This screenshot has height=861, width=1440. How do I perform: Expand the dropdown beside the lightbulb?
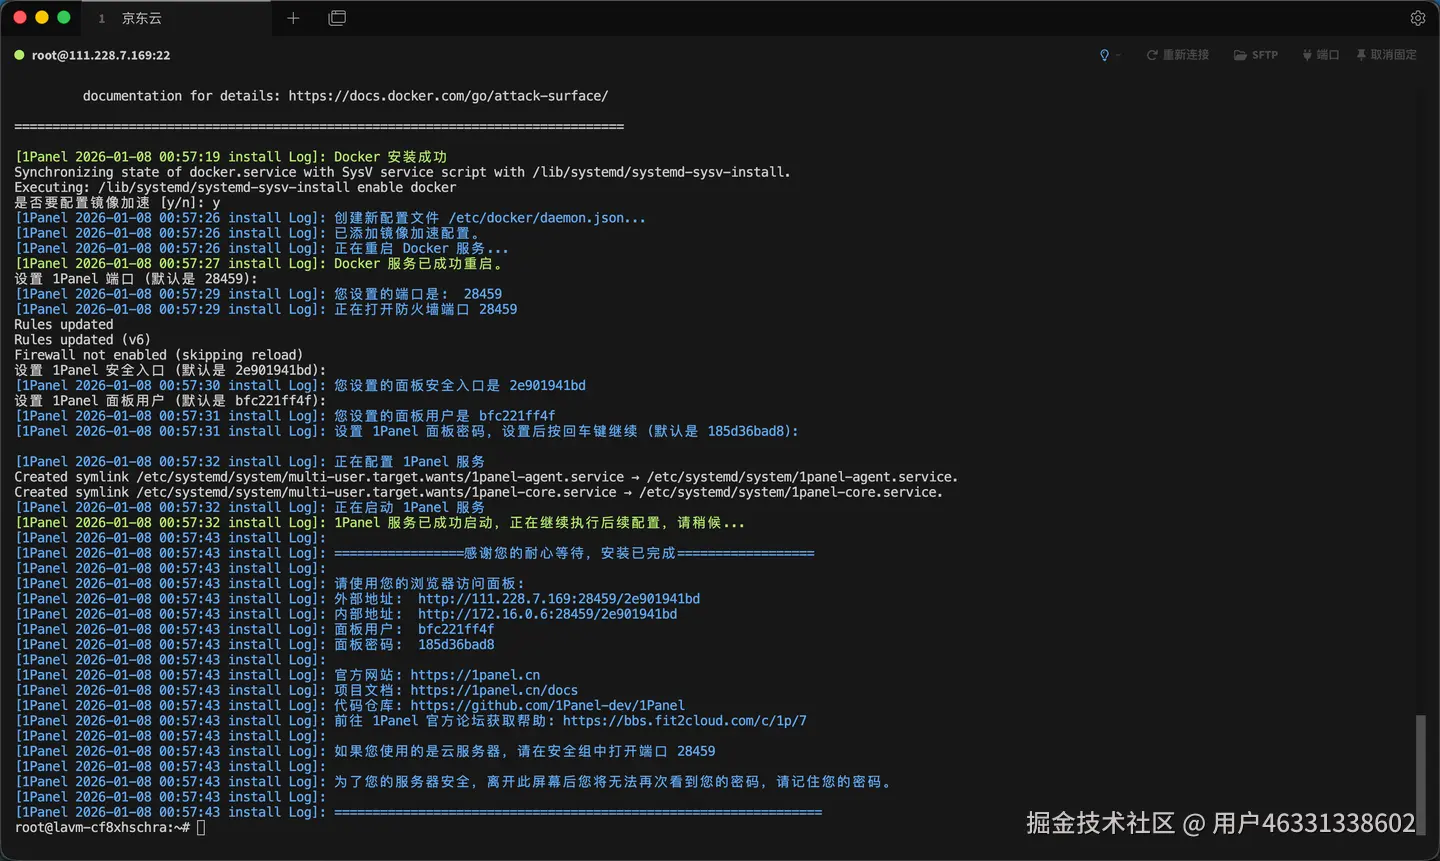(x=1118, y=55)
